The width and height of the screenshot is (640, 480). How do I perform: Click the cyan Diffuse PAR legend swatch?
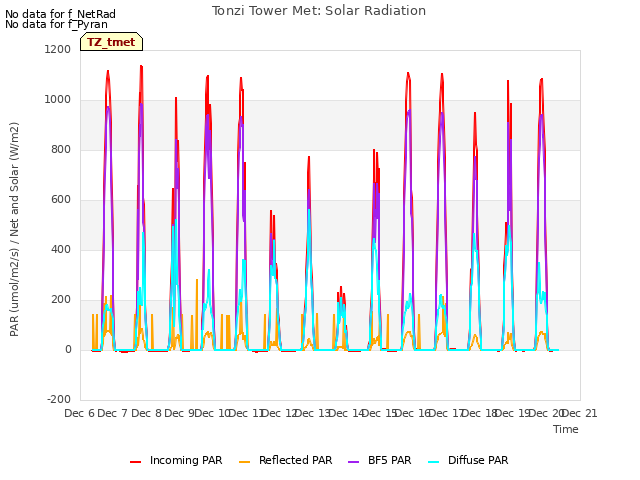433,462
